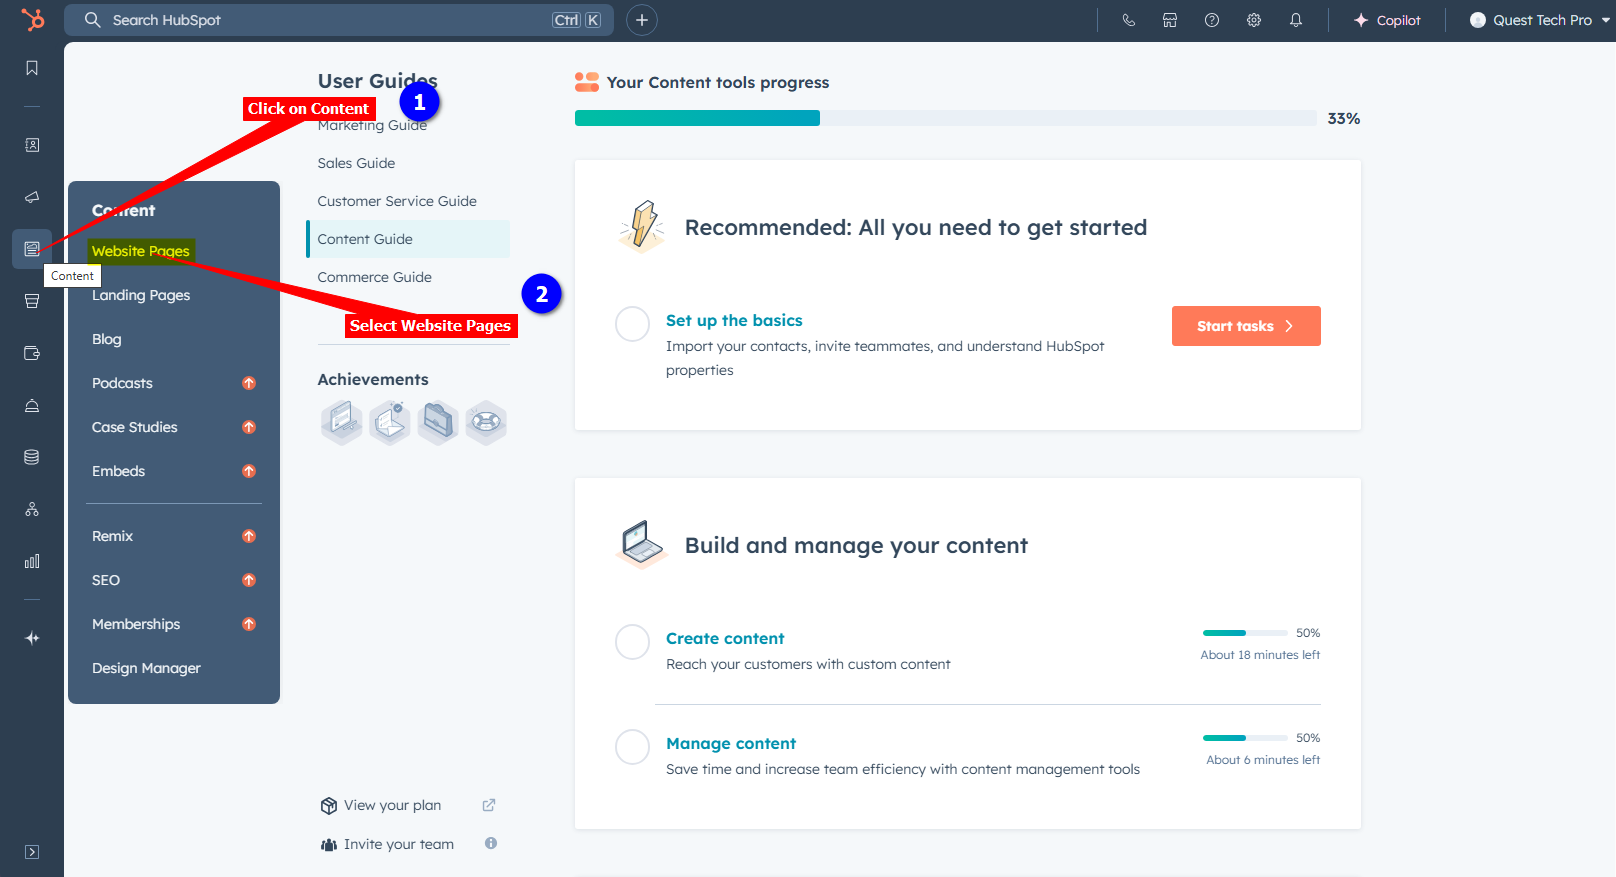Image resolution: width=1616 pixels, height=877 pixels.
Task: Click the 33% Content tools progress bar
Action: (x=945, y=118)
